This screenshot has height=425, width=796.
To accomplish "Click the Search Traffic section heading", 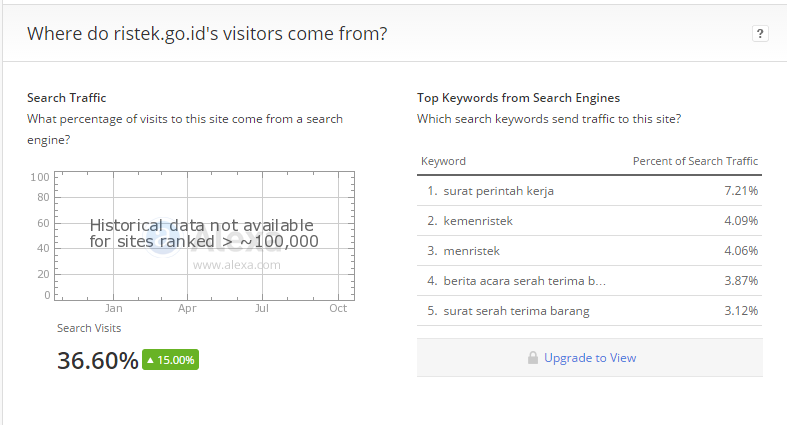I will [x=67, y=97].
